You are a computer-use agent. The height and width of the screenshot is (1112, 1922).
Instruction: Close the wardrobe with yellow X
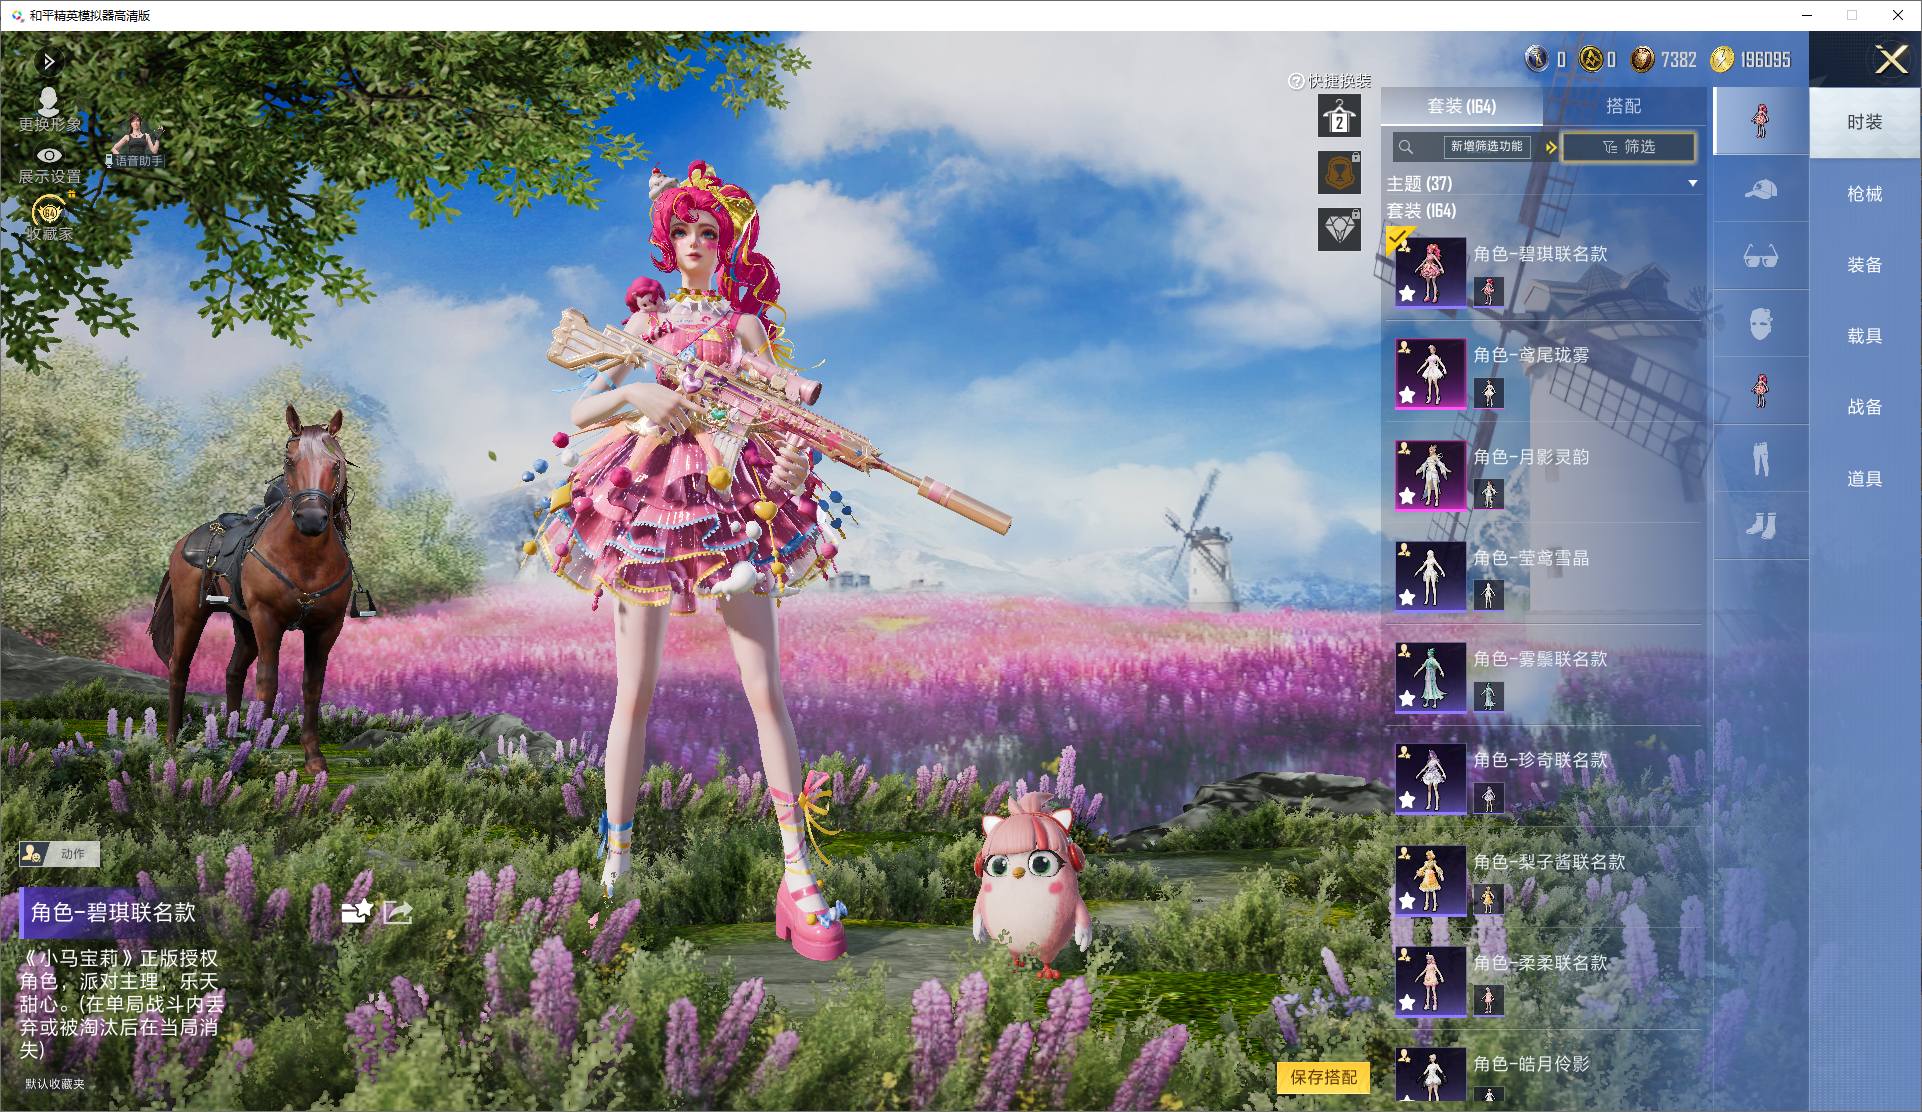1891,60
